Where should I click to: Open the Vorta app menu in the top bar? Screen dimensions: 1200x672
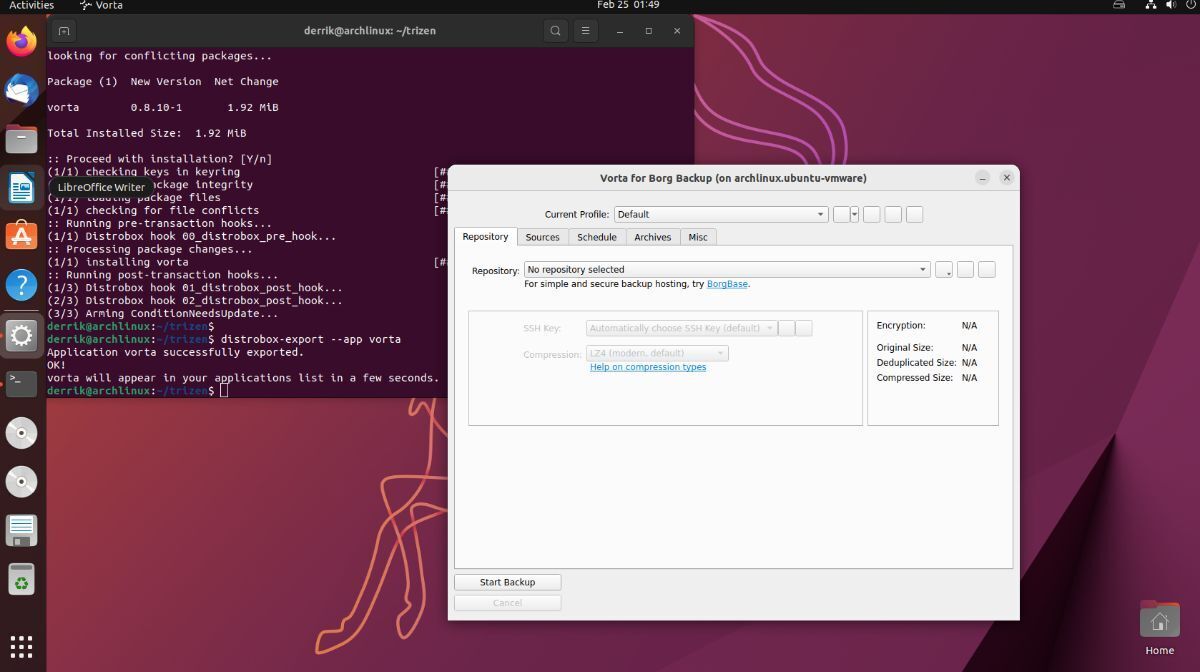(102, 5)
